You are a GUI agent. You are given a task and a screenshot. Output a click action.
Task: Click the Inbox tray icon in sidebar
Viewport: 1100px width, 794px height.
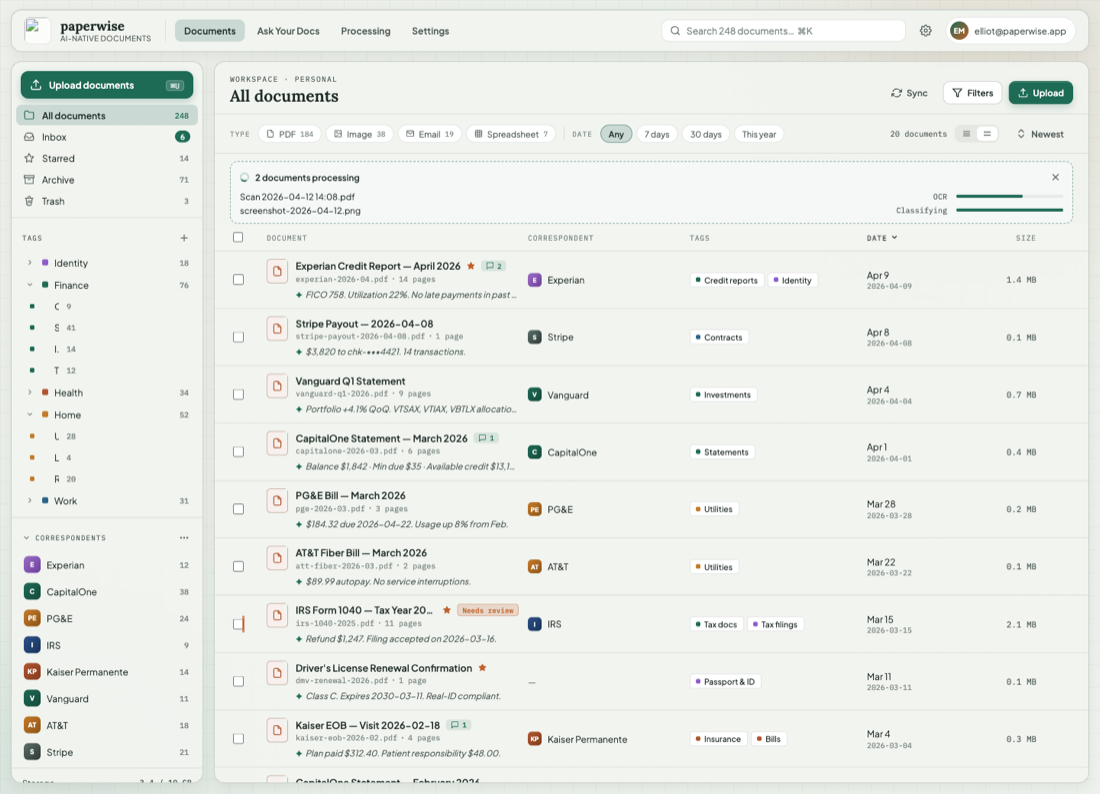pyautogui.click(x=29, y=137)
